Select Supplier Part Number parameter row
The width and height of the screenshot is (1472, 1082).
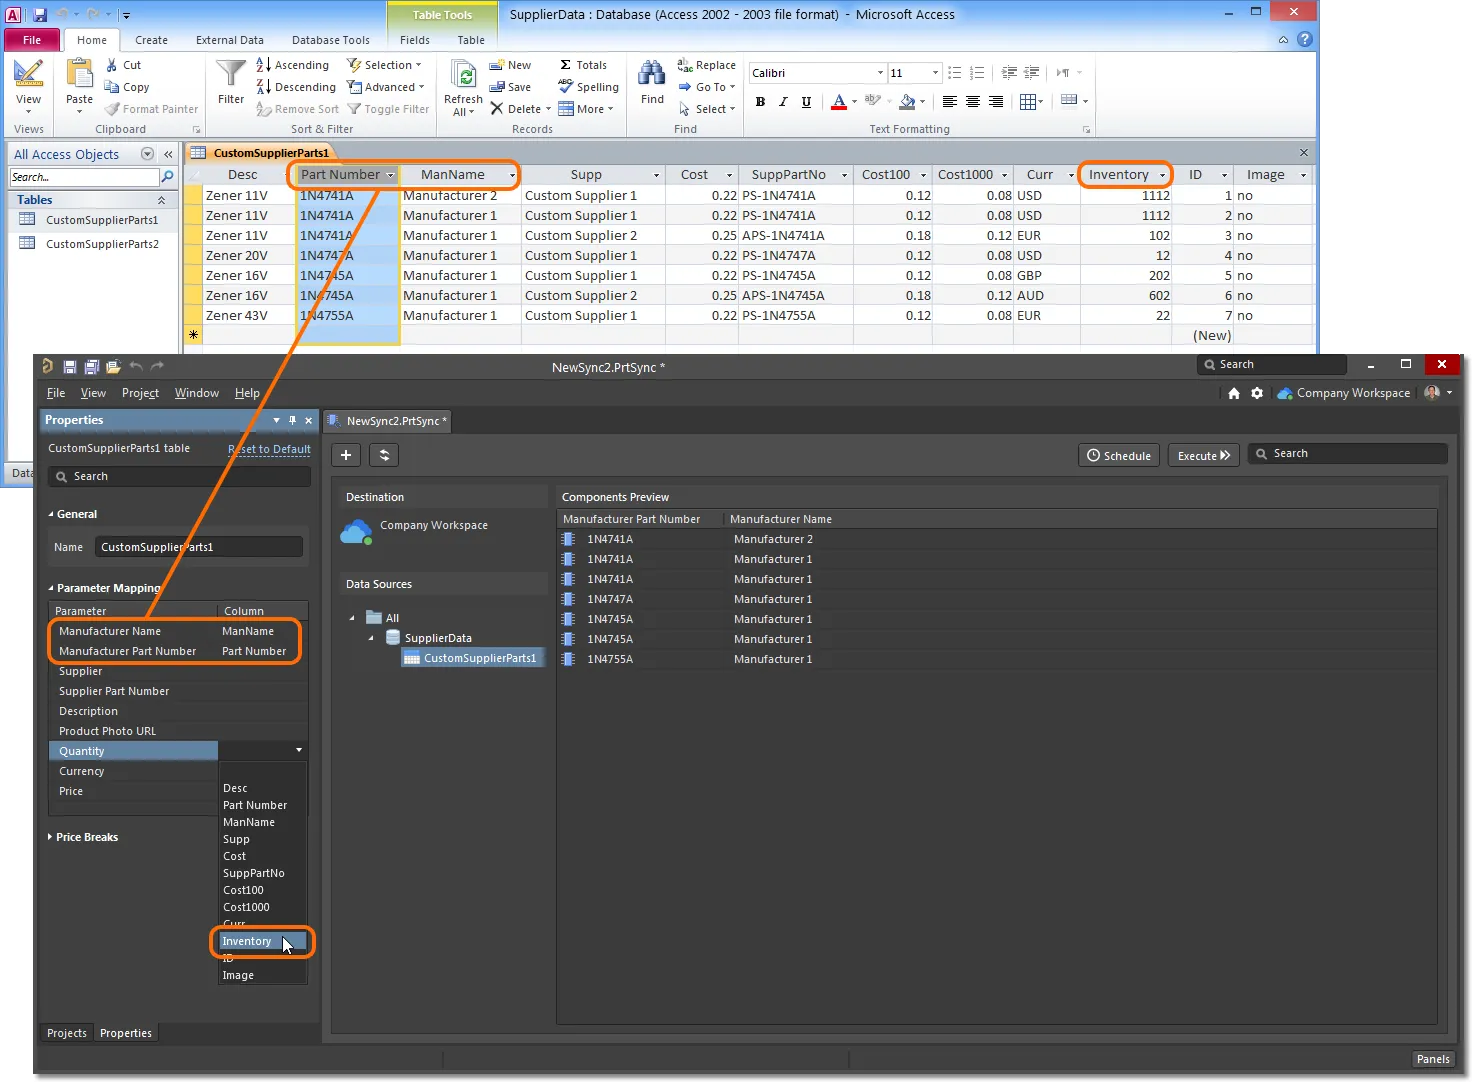pyautogui.click(x=178, y=691)
